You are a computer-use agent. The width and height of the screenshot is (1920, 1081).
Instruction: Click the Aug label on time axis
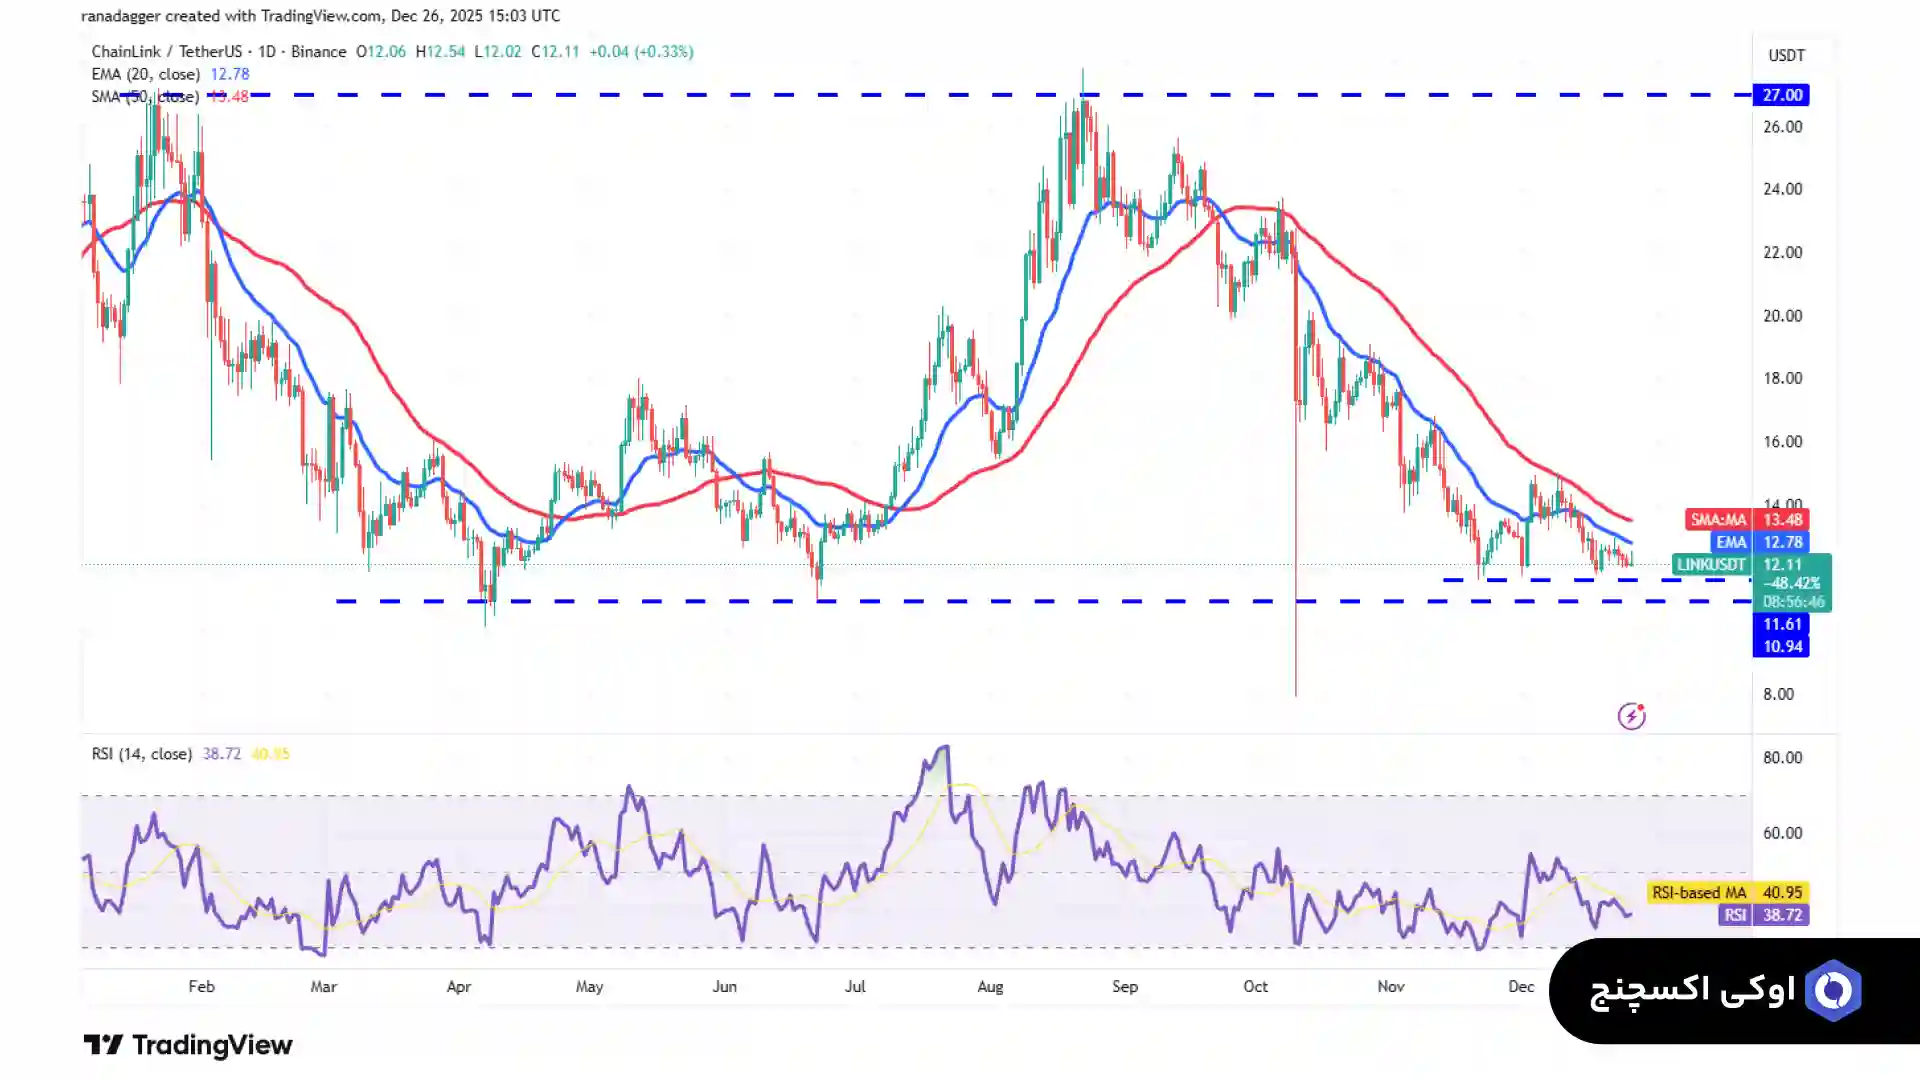click(x=990, y=986)
